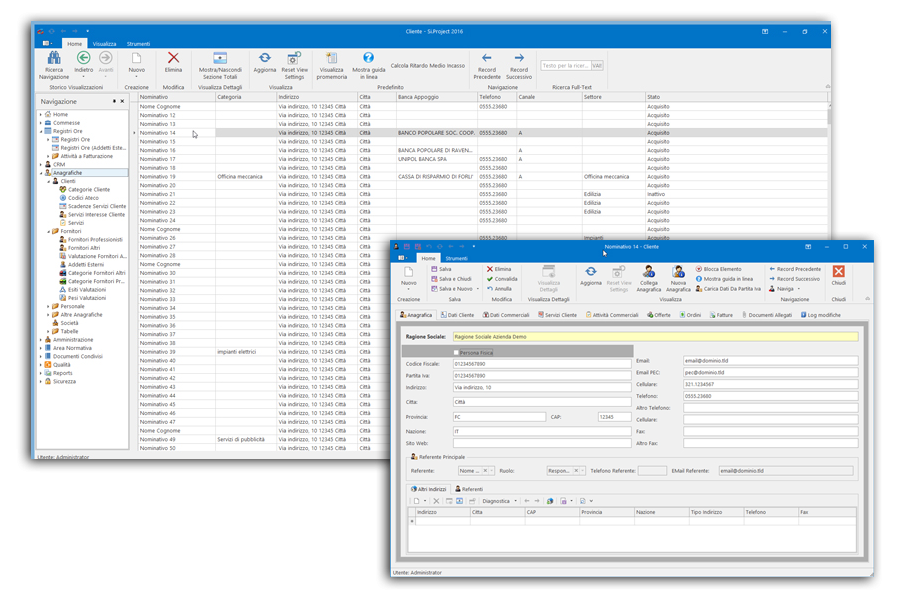Open the Fatture tab
Screen dimensions: 905x598
pos(721,315)
